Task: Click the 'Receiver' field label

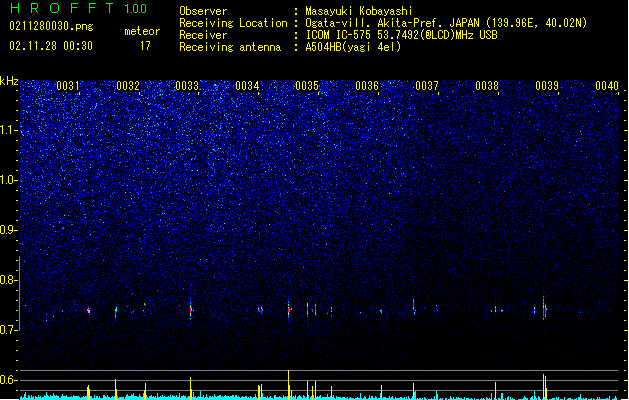Action: tap(203, 35)
